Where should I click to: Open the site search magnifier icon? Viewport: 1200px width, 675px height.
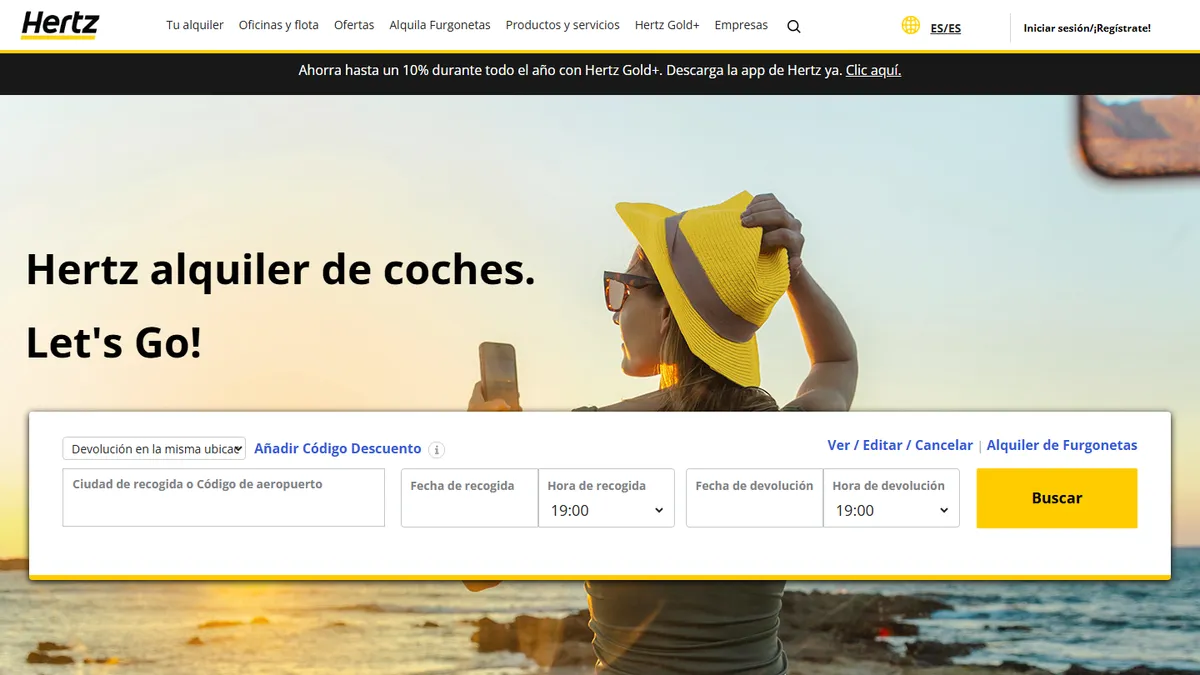tap(794, 27)
